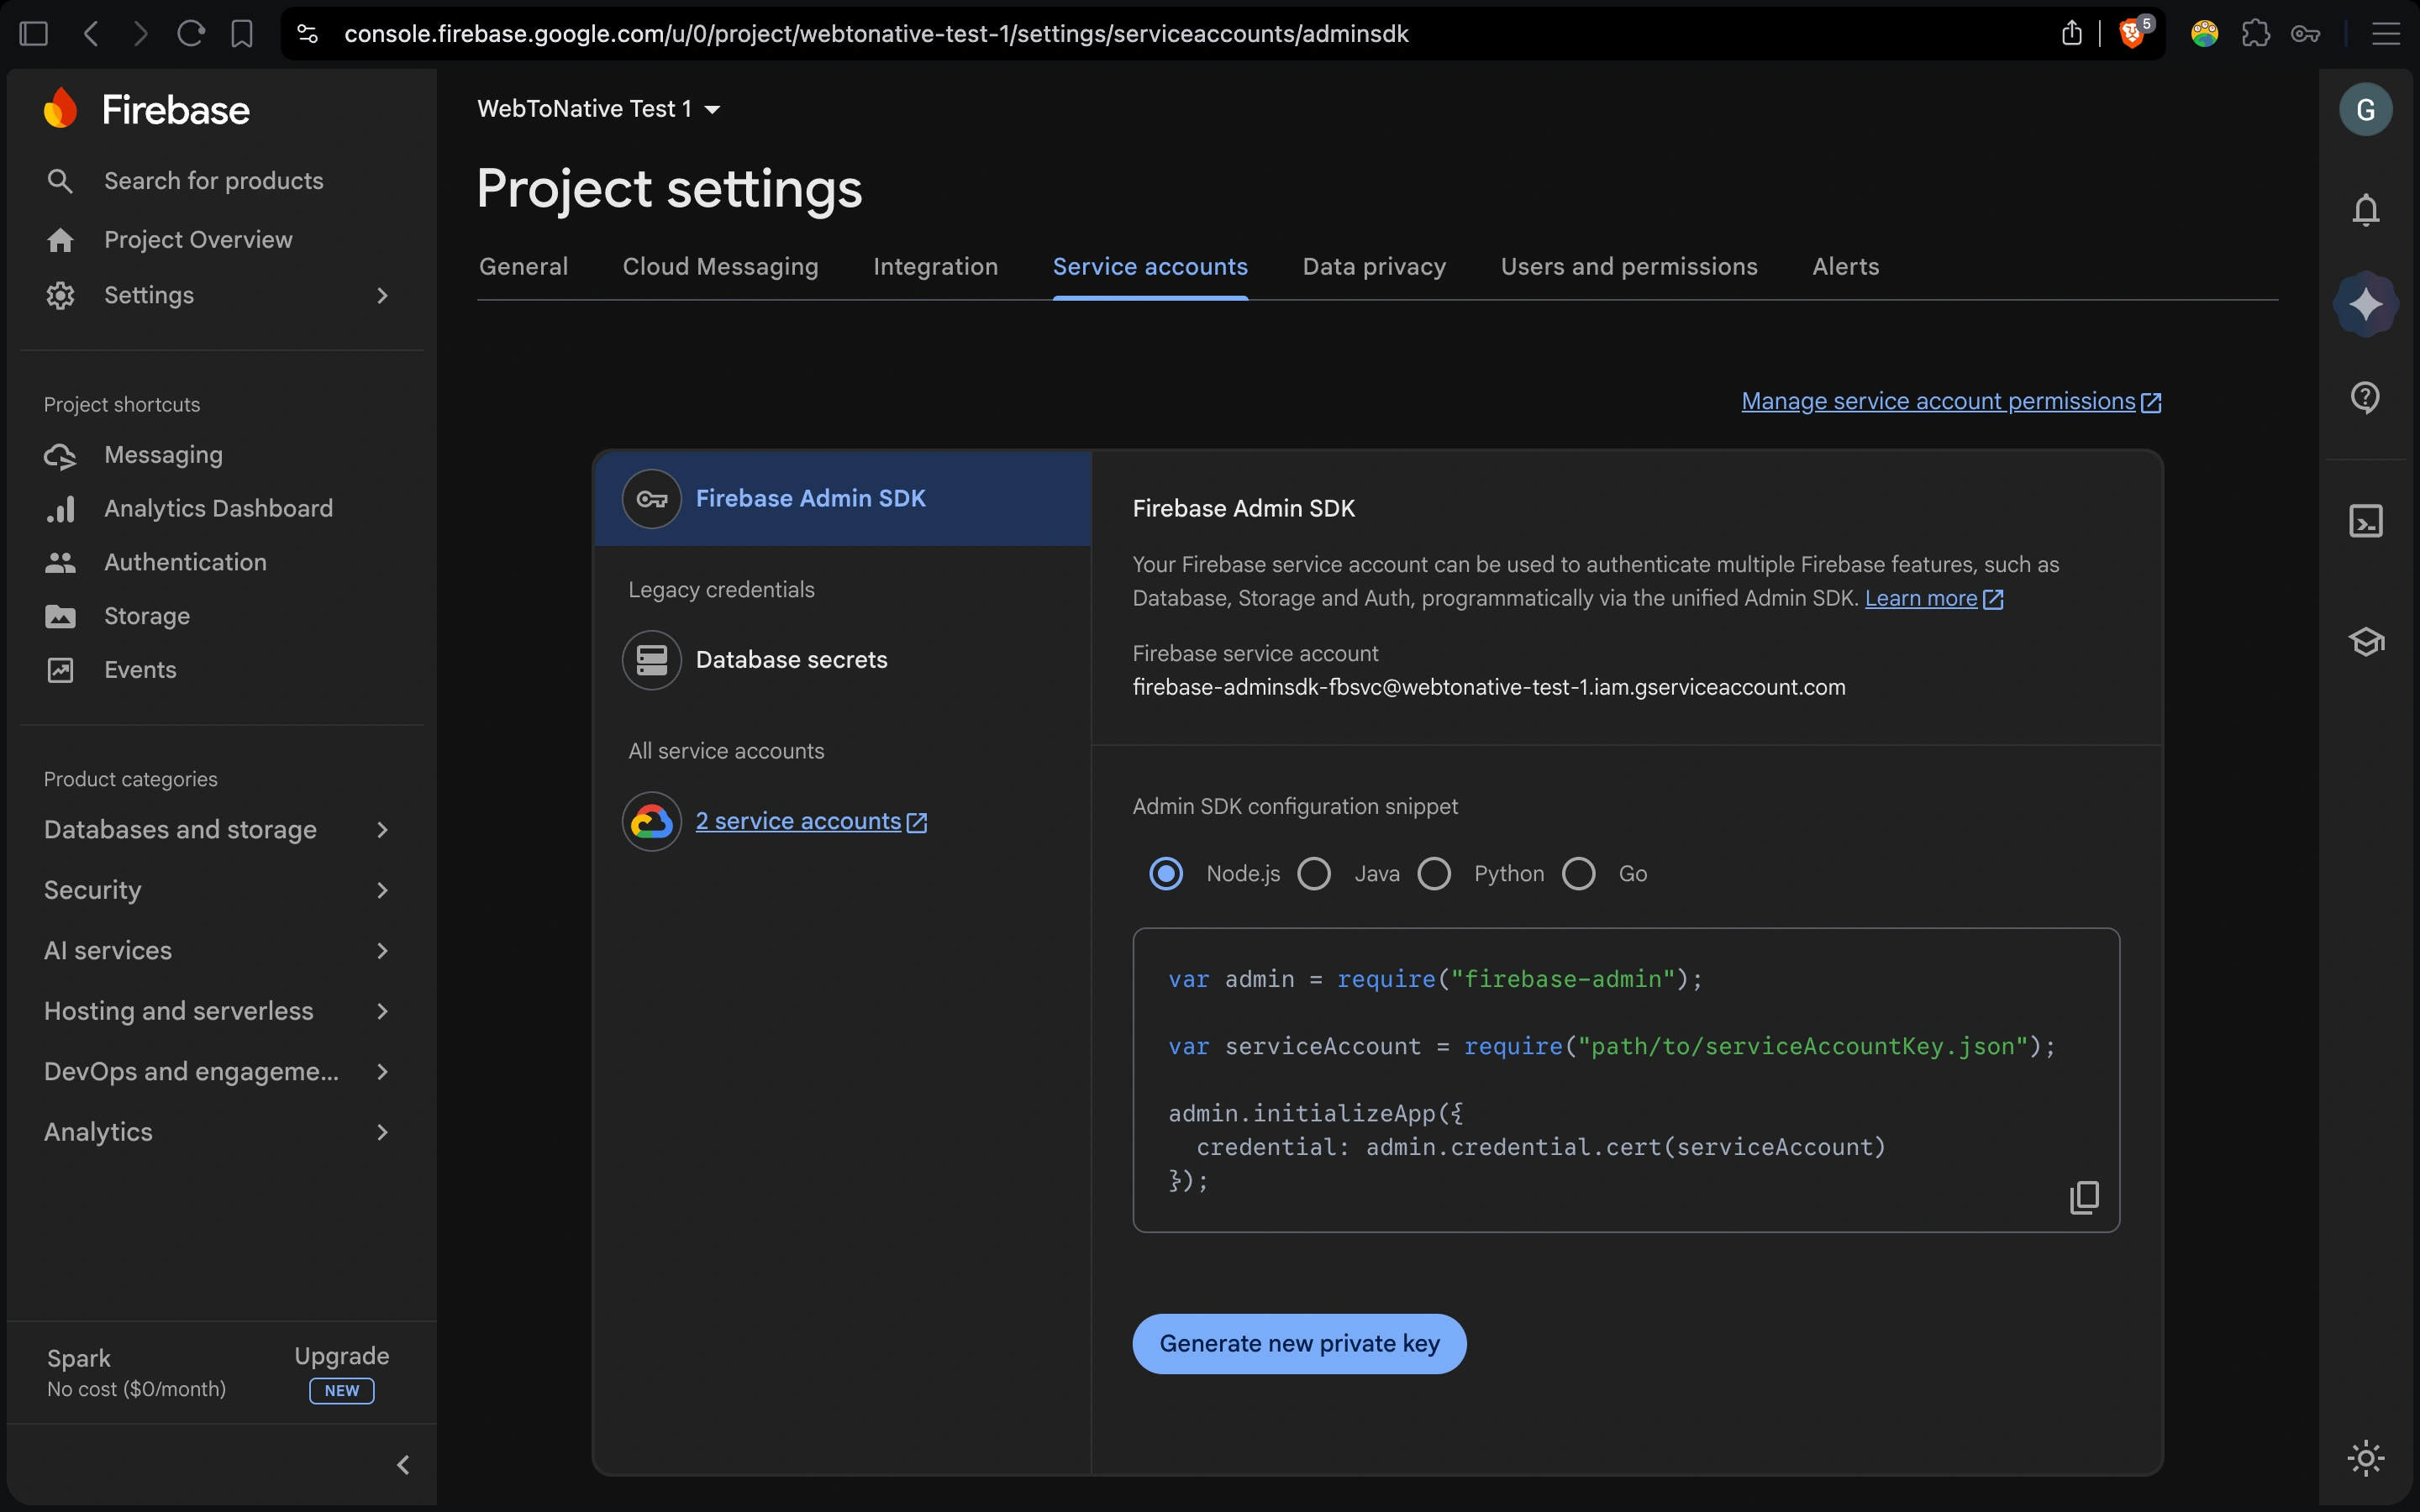Select the Python radio button
This screenshot has width=2420, height=1512.
pyautogui.click(x=1434, y=874)
